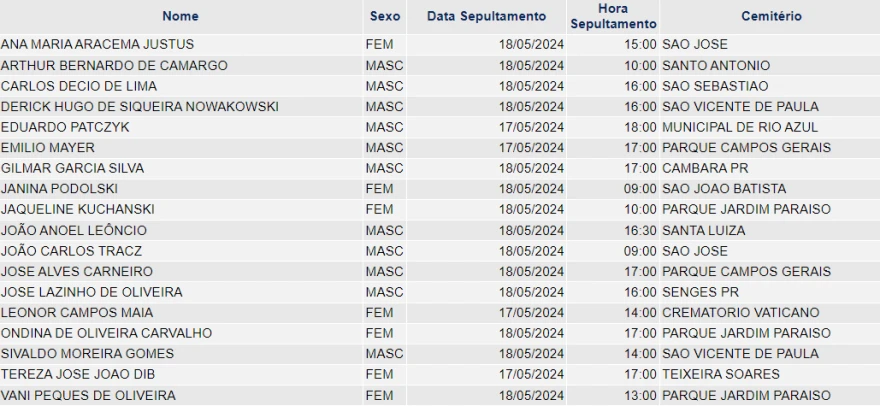Click the Data Sepultamento column header

pos(486,16)
